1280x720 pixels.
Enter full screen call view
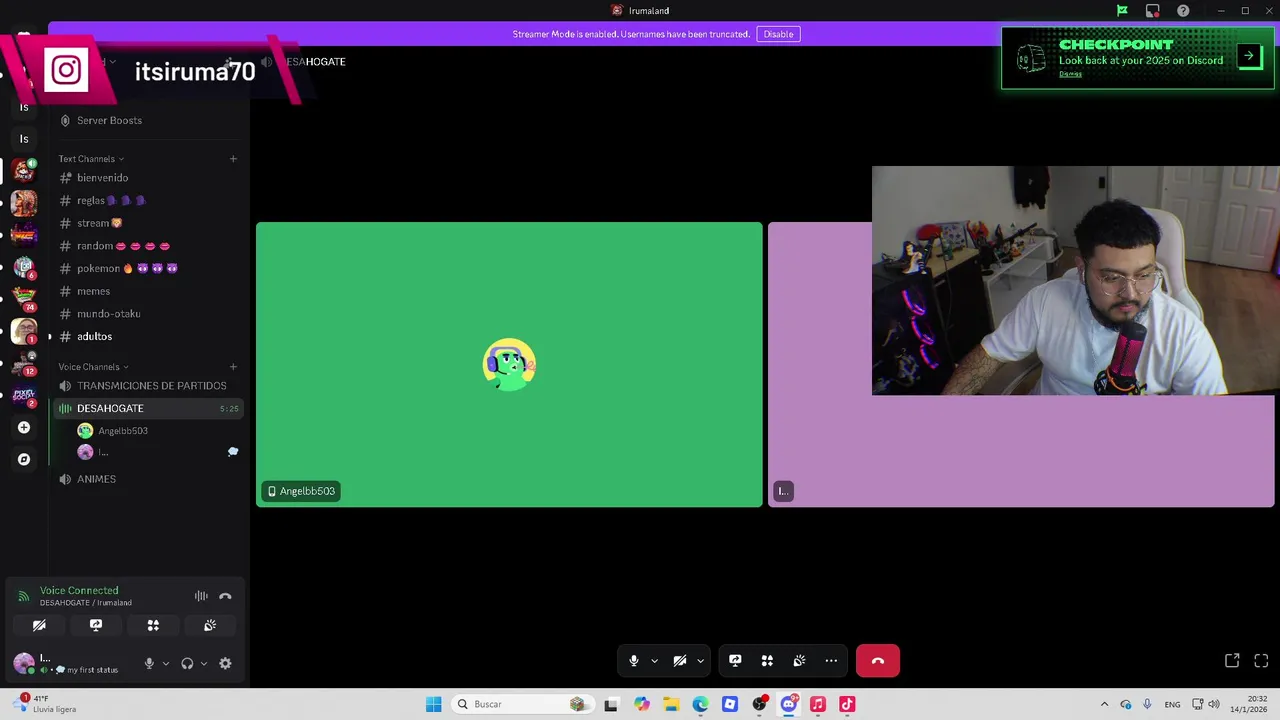click(x=1261, y=661)
